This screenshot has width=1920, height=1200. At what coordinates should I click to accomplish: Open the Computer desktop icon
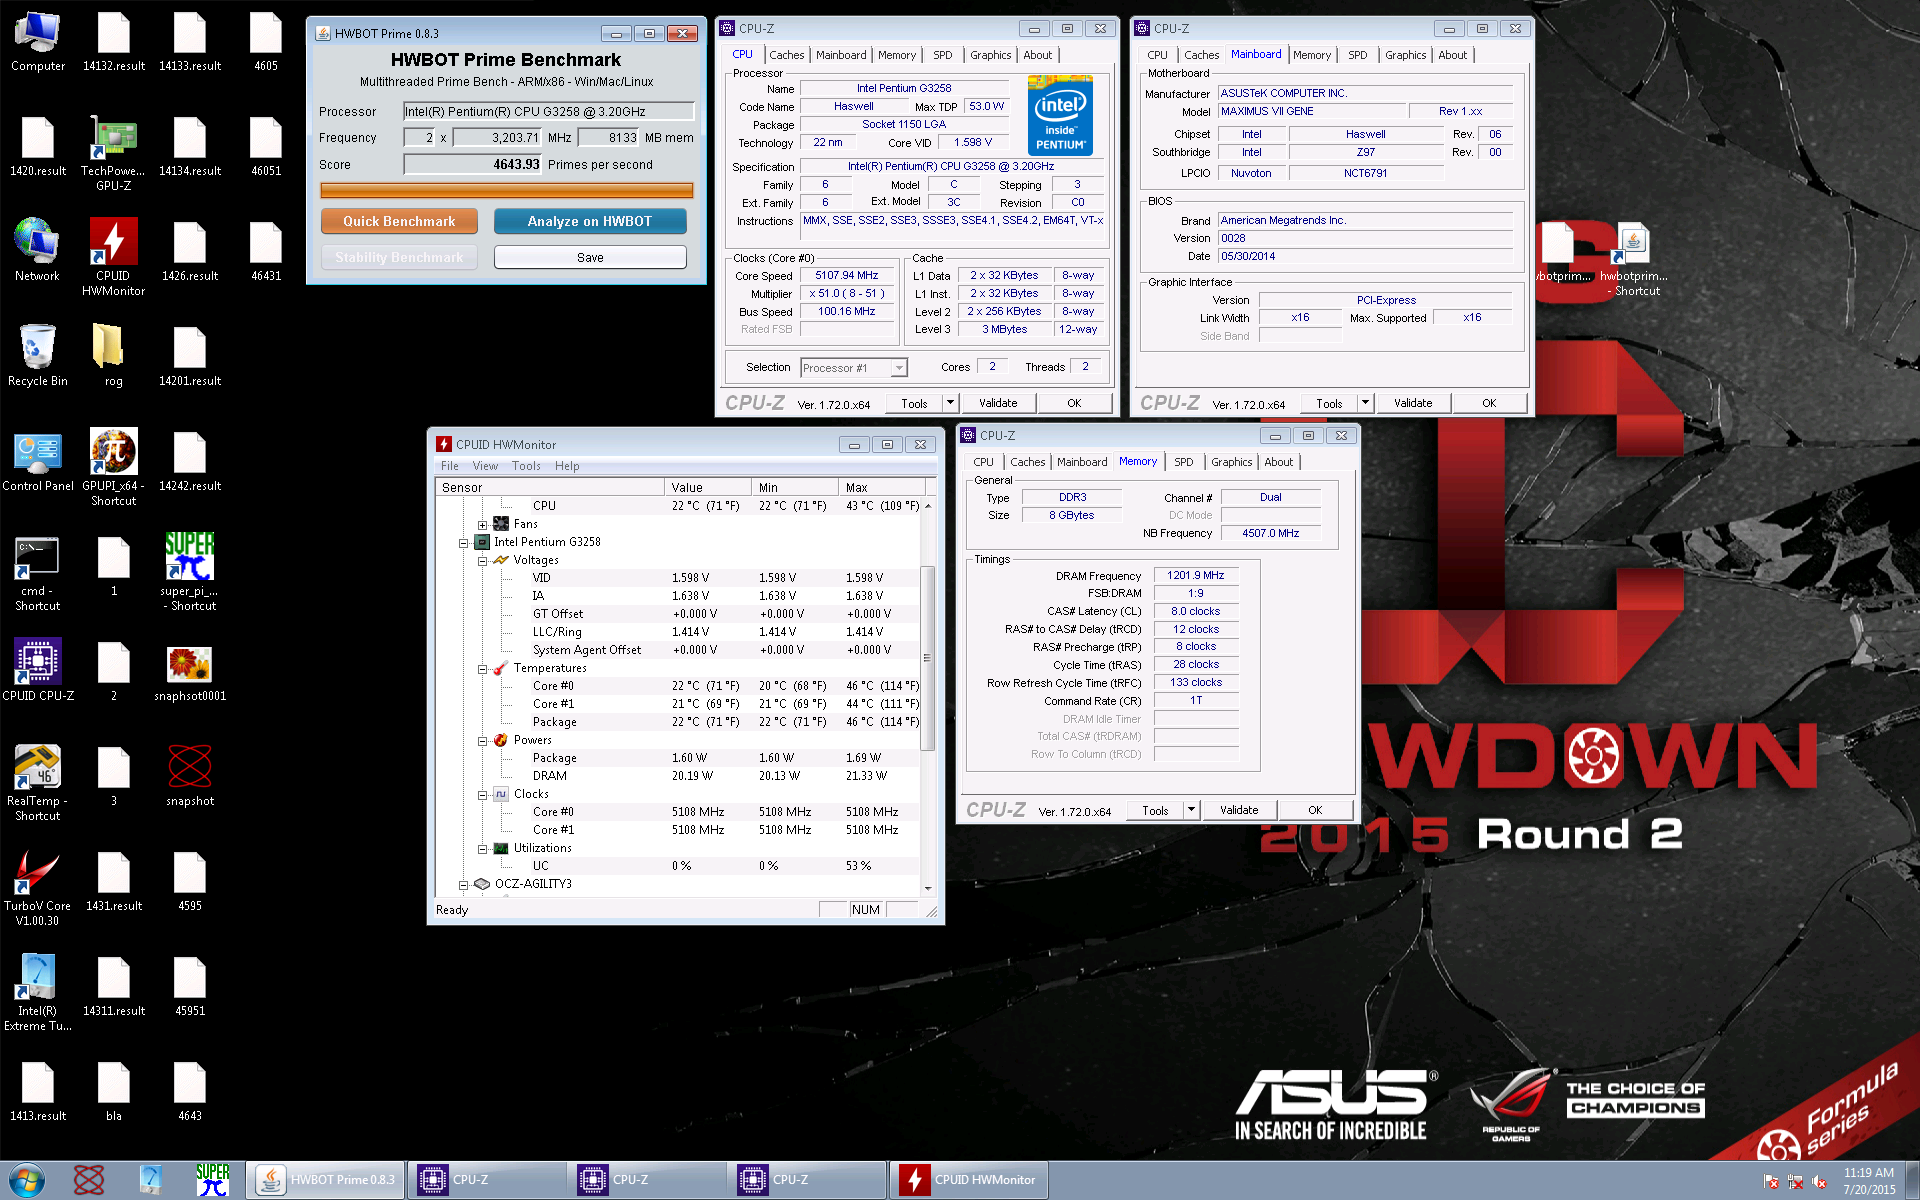pyautogui.click(x=38, y=42)
